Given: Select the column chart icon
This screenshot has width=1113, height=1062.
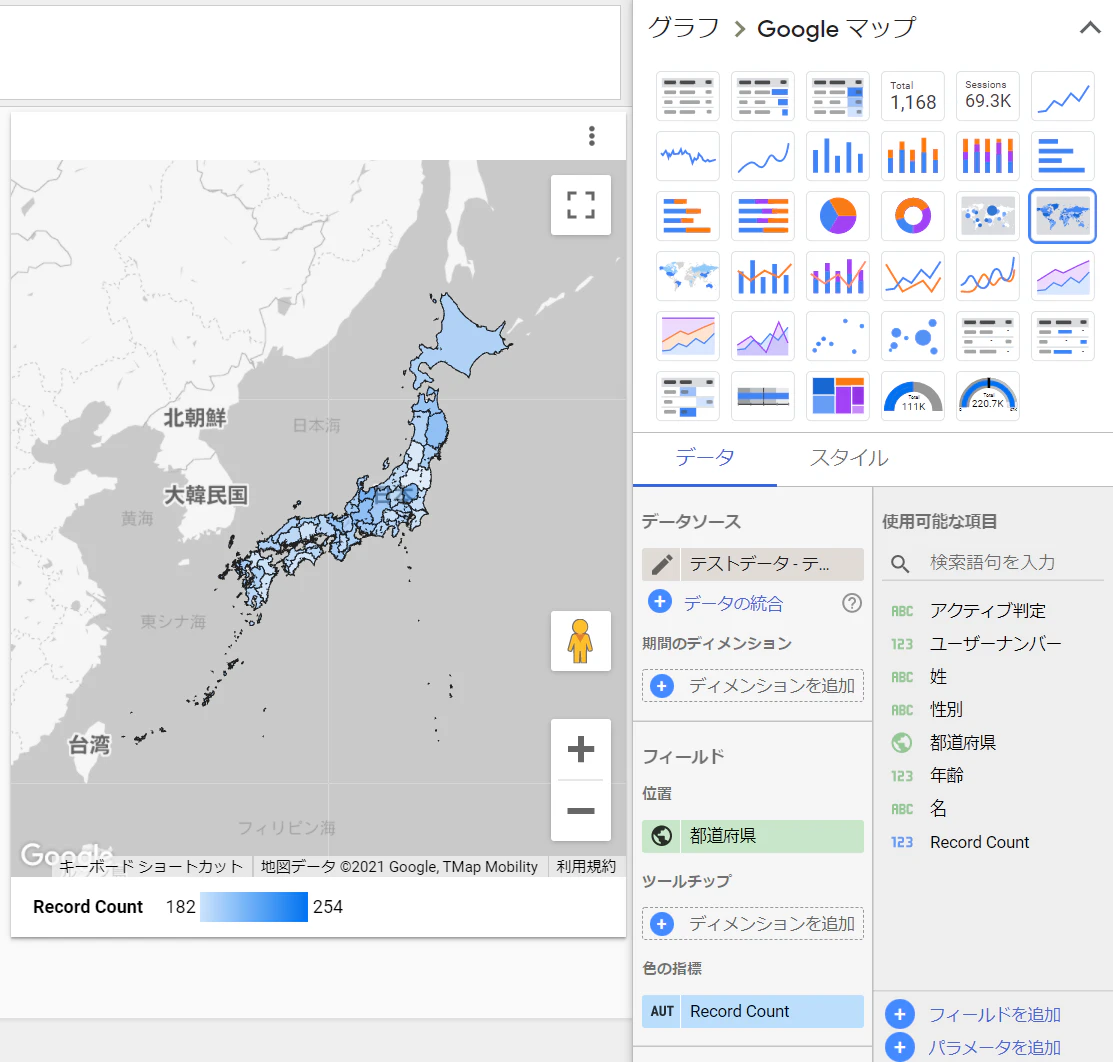Looking at the screenshot, I should pos(838,155).
